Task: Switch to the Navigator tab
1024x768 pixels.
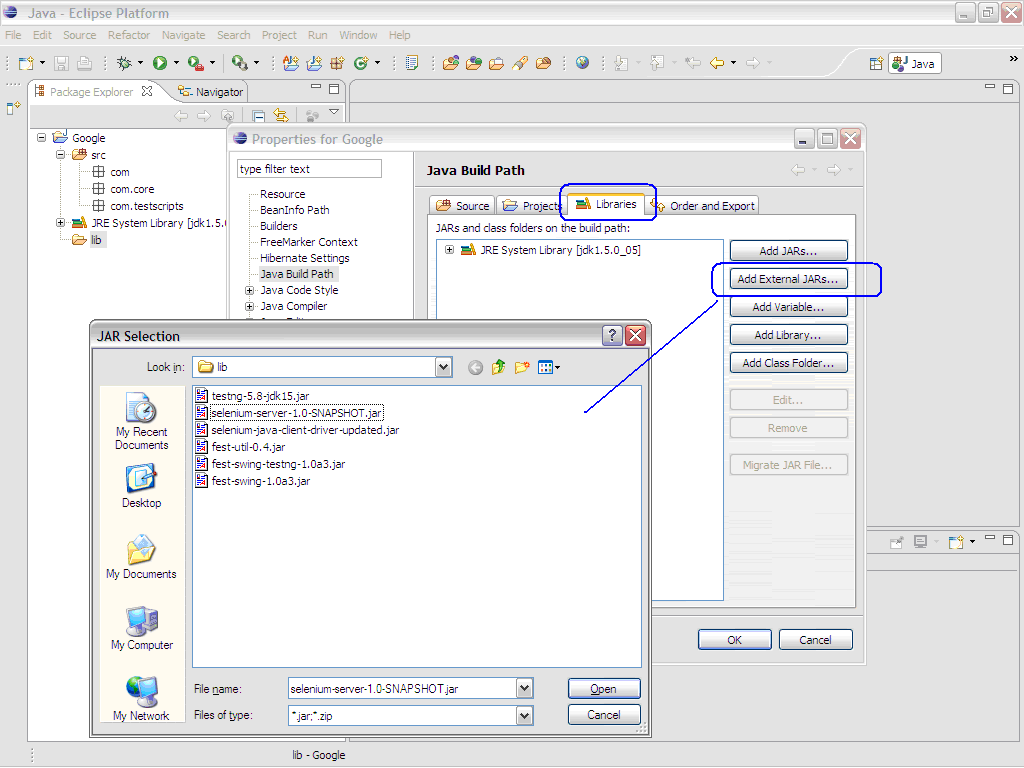Action: click(210, 92)
